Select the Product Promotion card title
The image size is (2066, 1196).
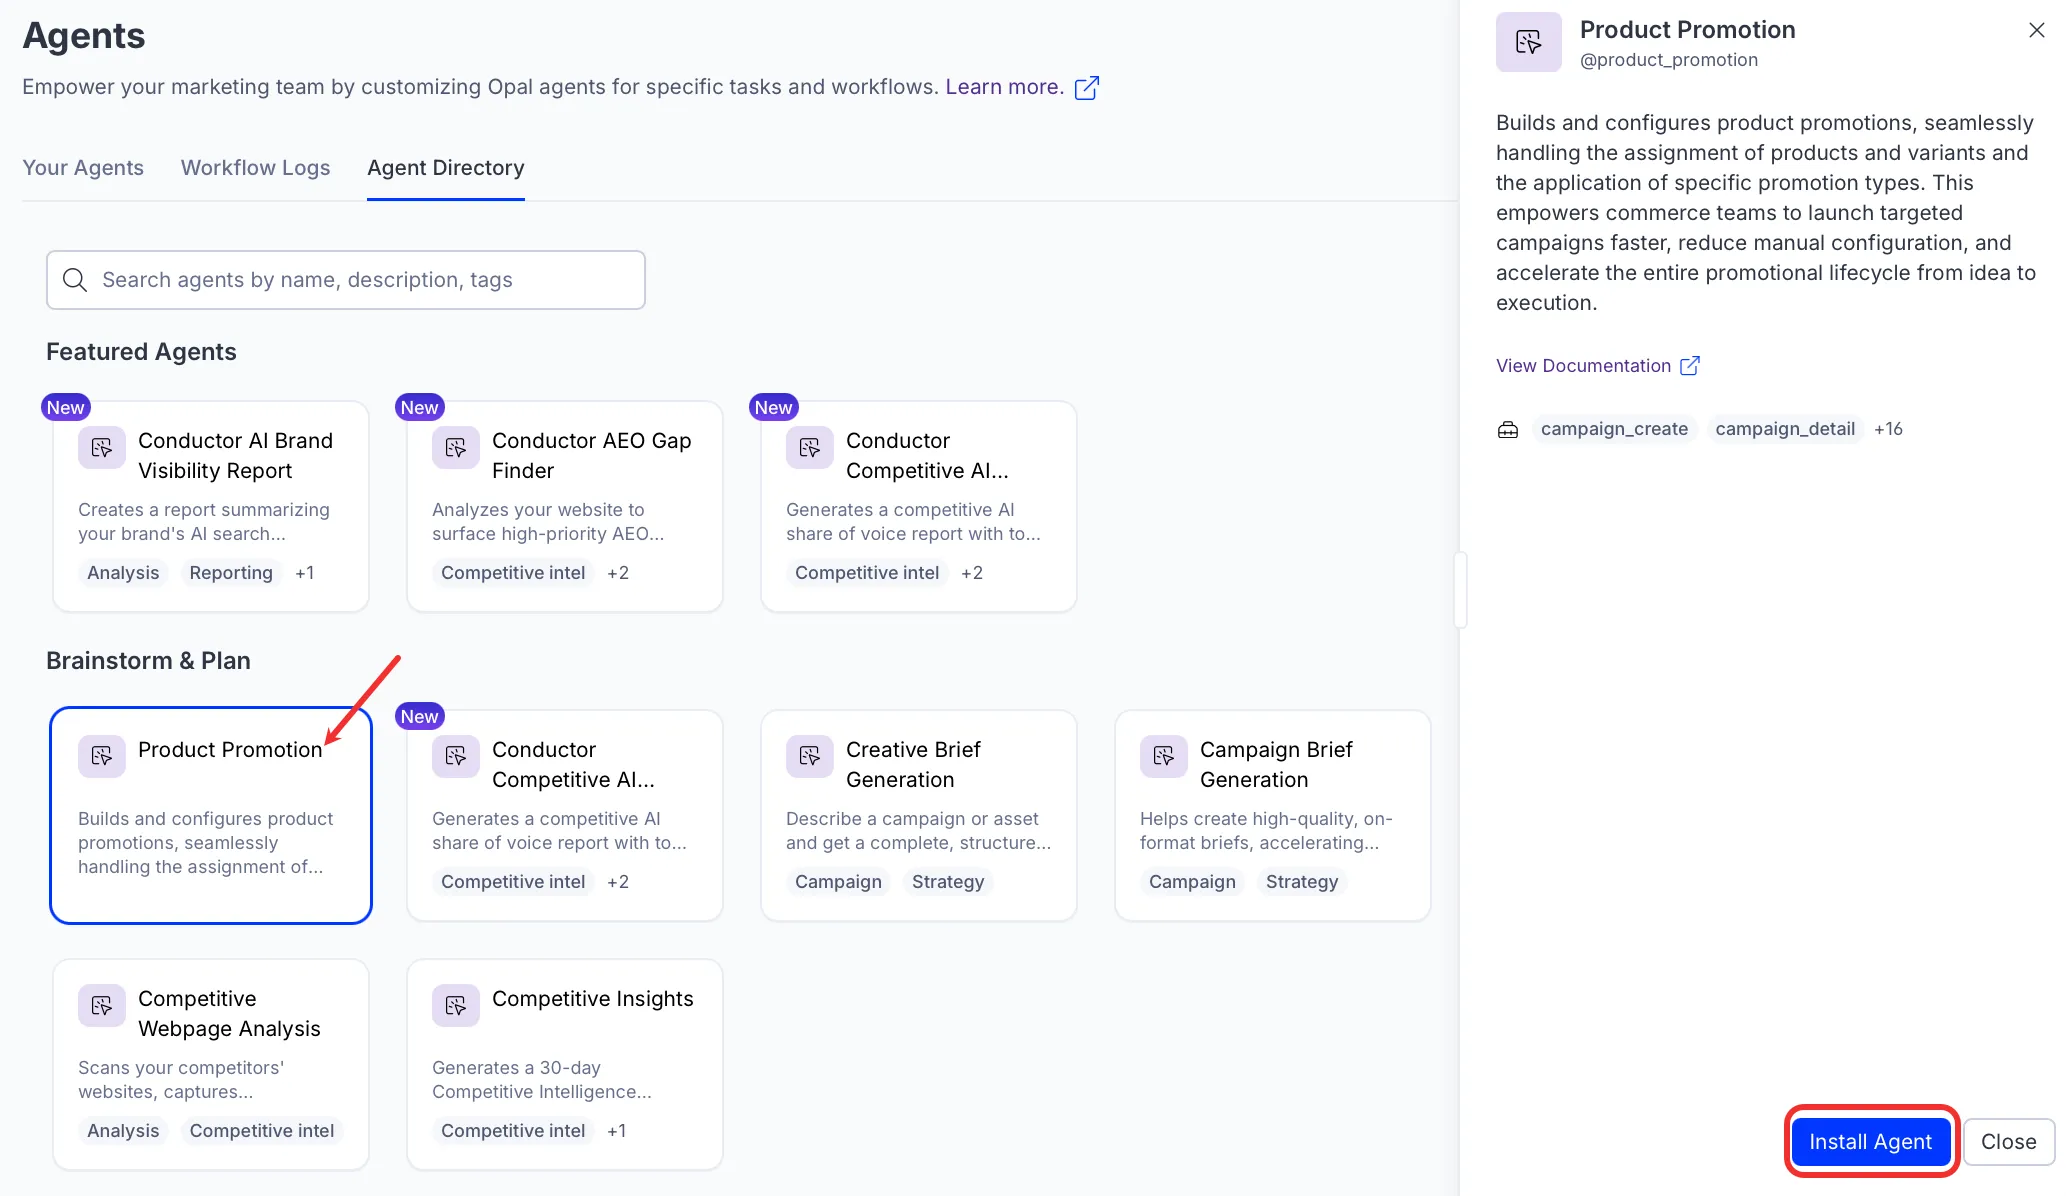coord(230,750)
